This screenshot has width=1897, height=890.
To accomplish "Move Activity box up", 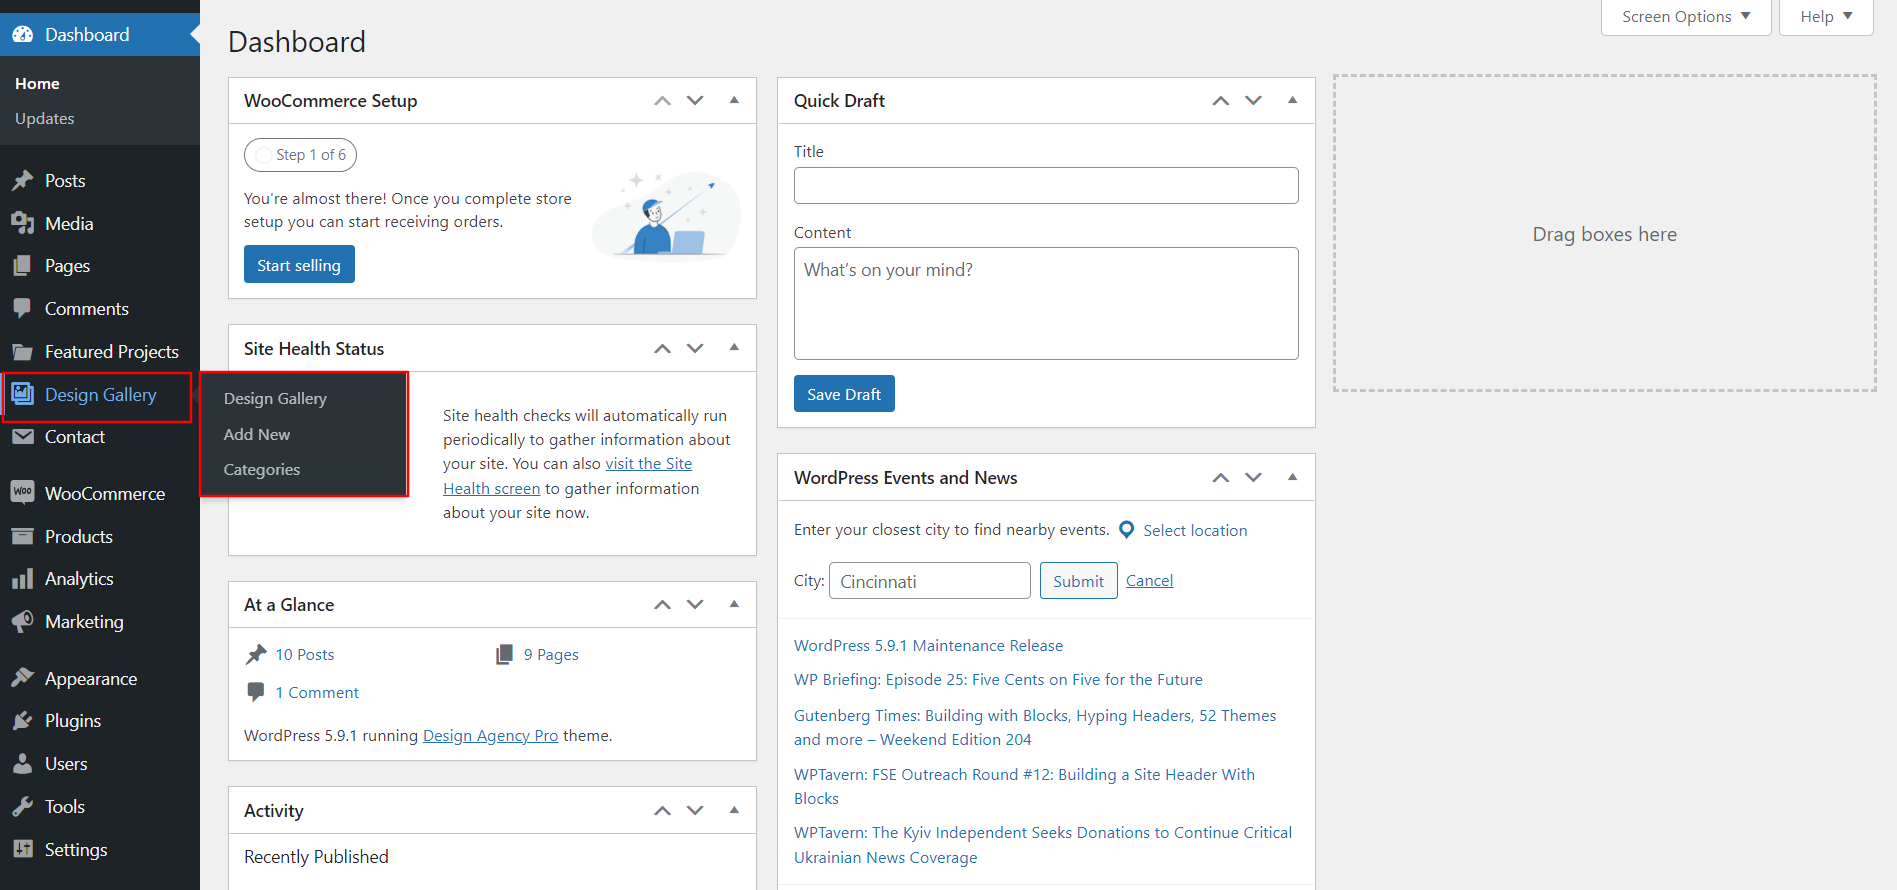I will pyautogui.click(x=662, y=811).
